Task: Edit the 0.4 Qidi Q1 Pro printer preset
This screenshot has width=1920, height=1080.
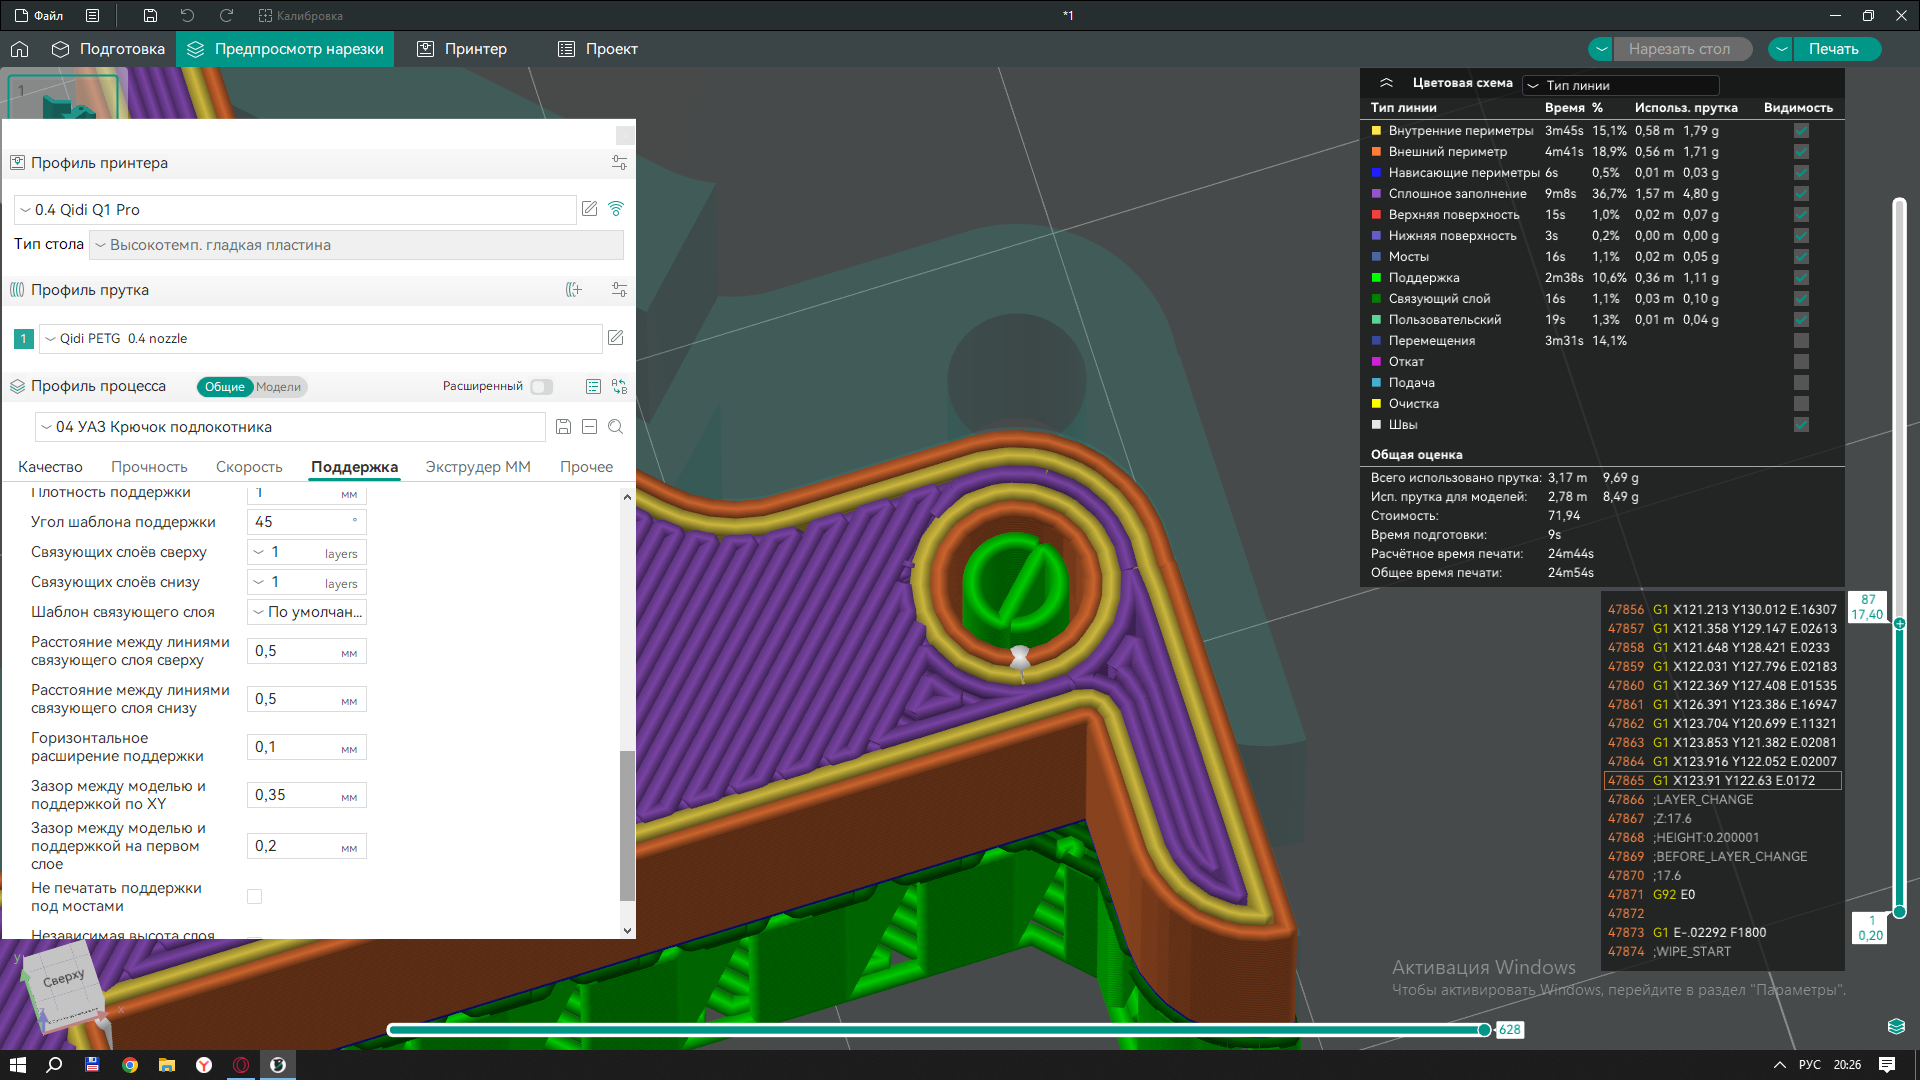Action: click(x=590, y=209)
